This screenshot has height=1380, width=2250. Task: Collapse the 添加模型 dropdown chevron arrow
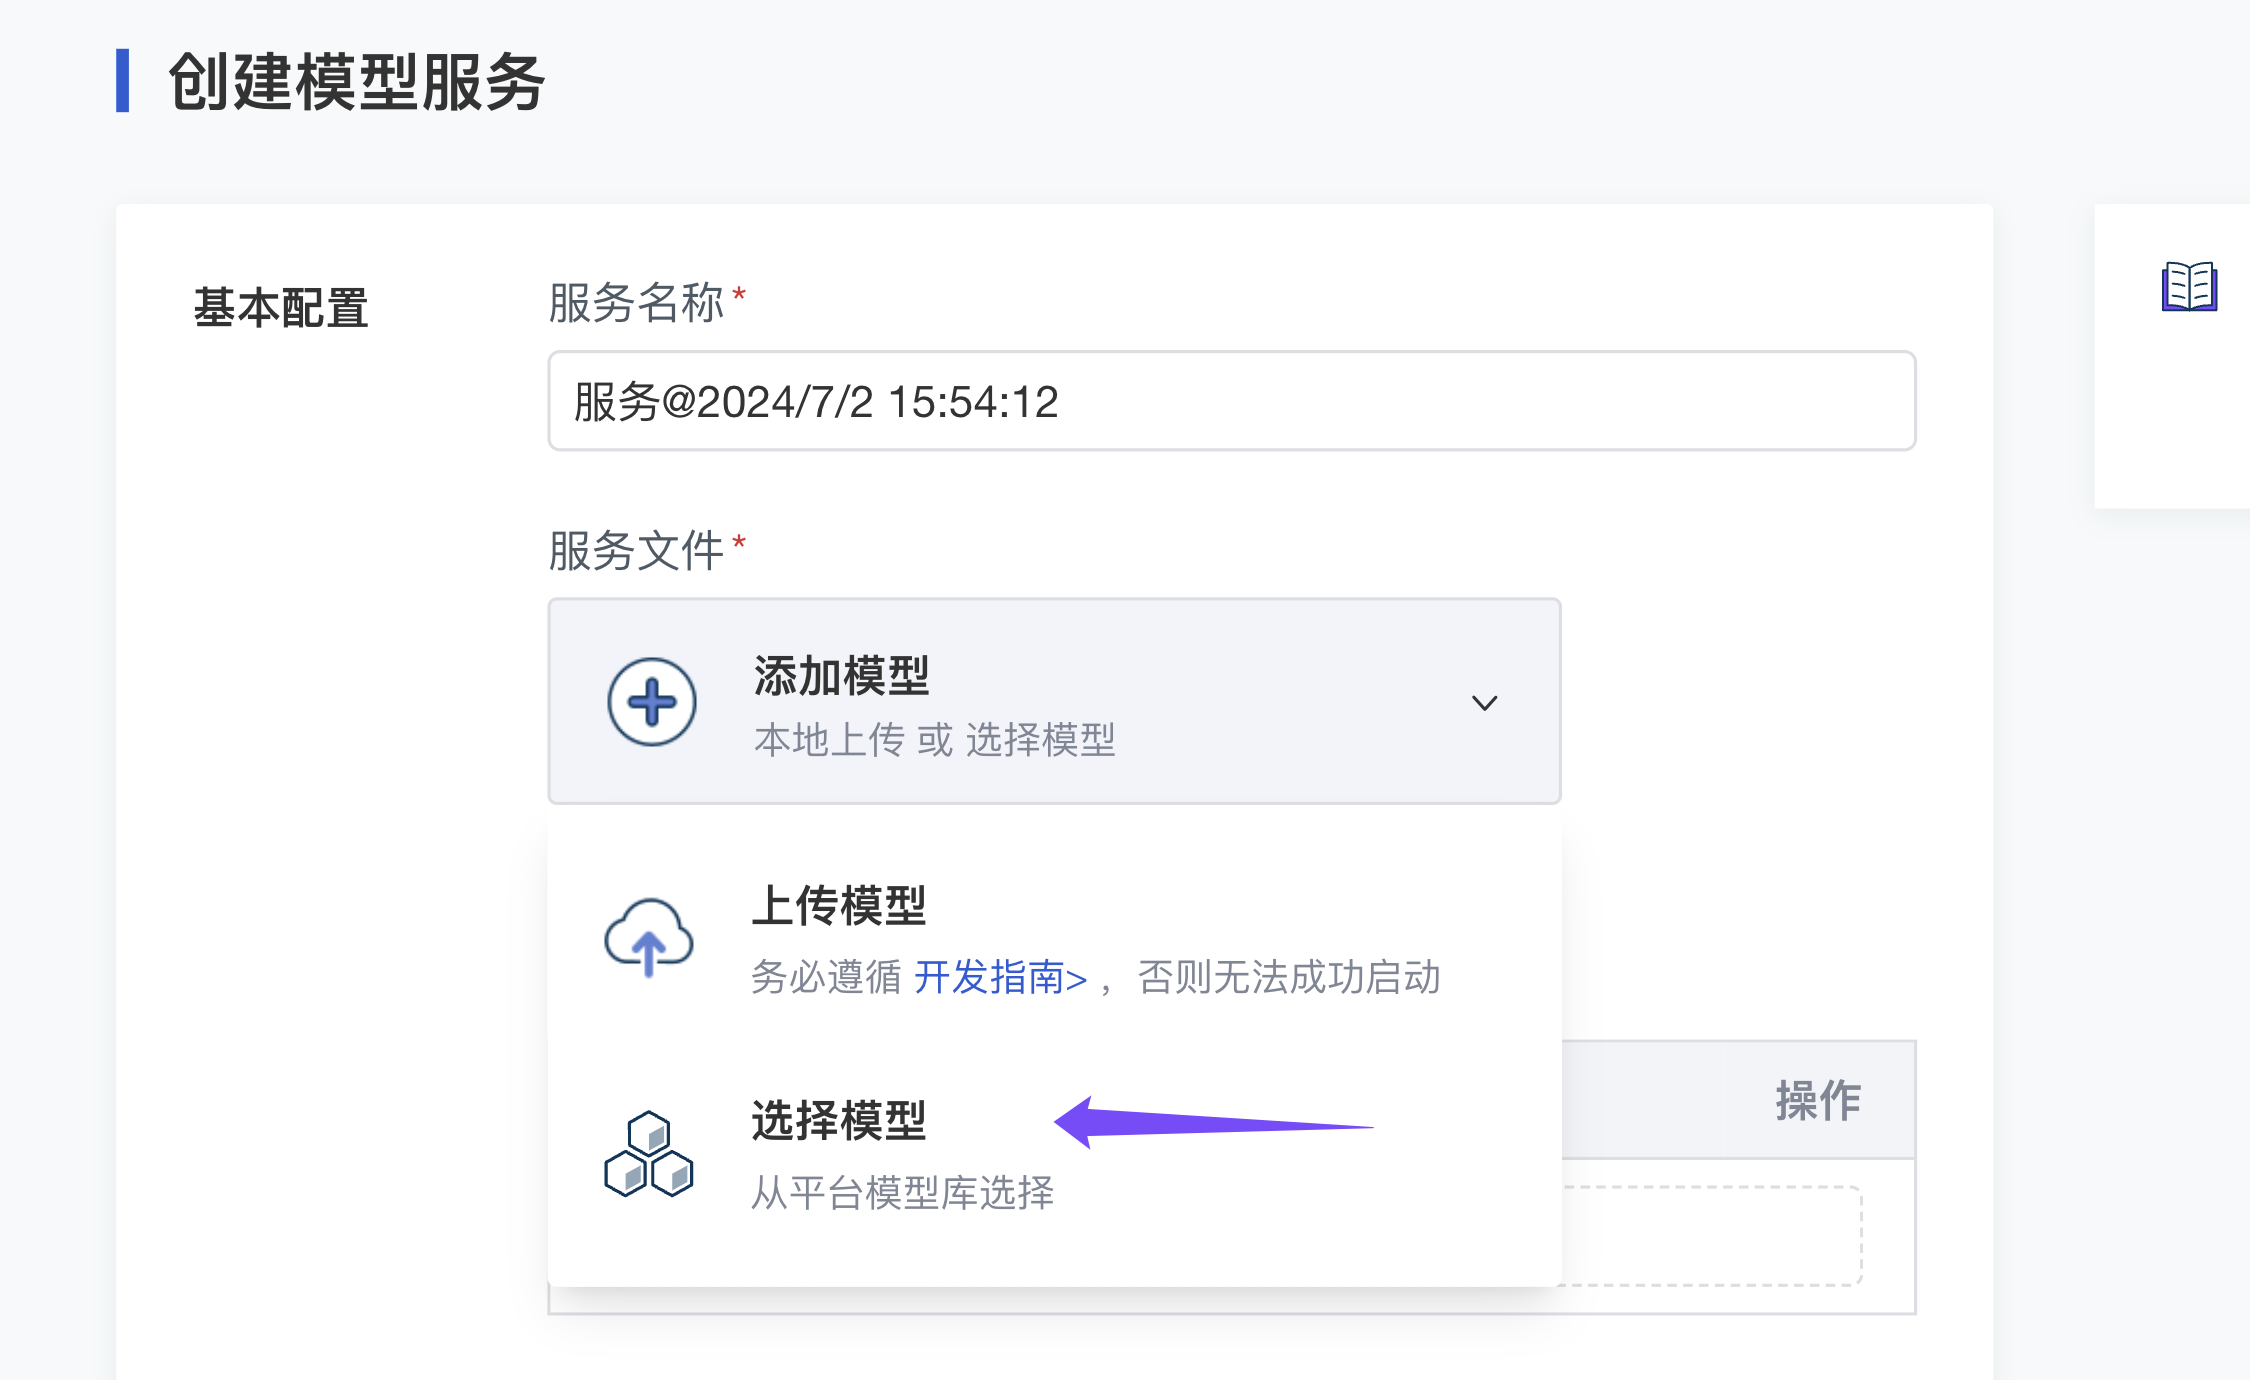click(x=1484, y=703)
